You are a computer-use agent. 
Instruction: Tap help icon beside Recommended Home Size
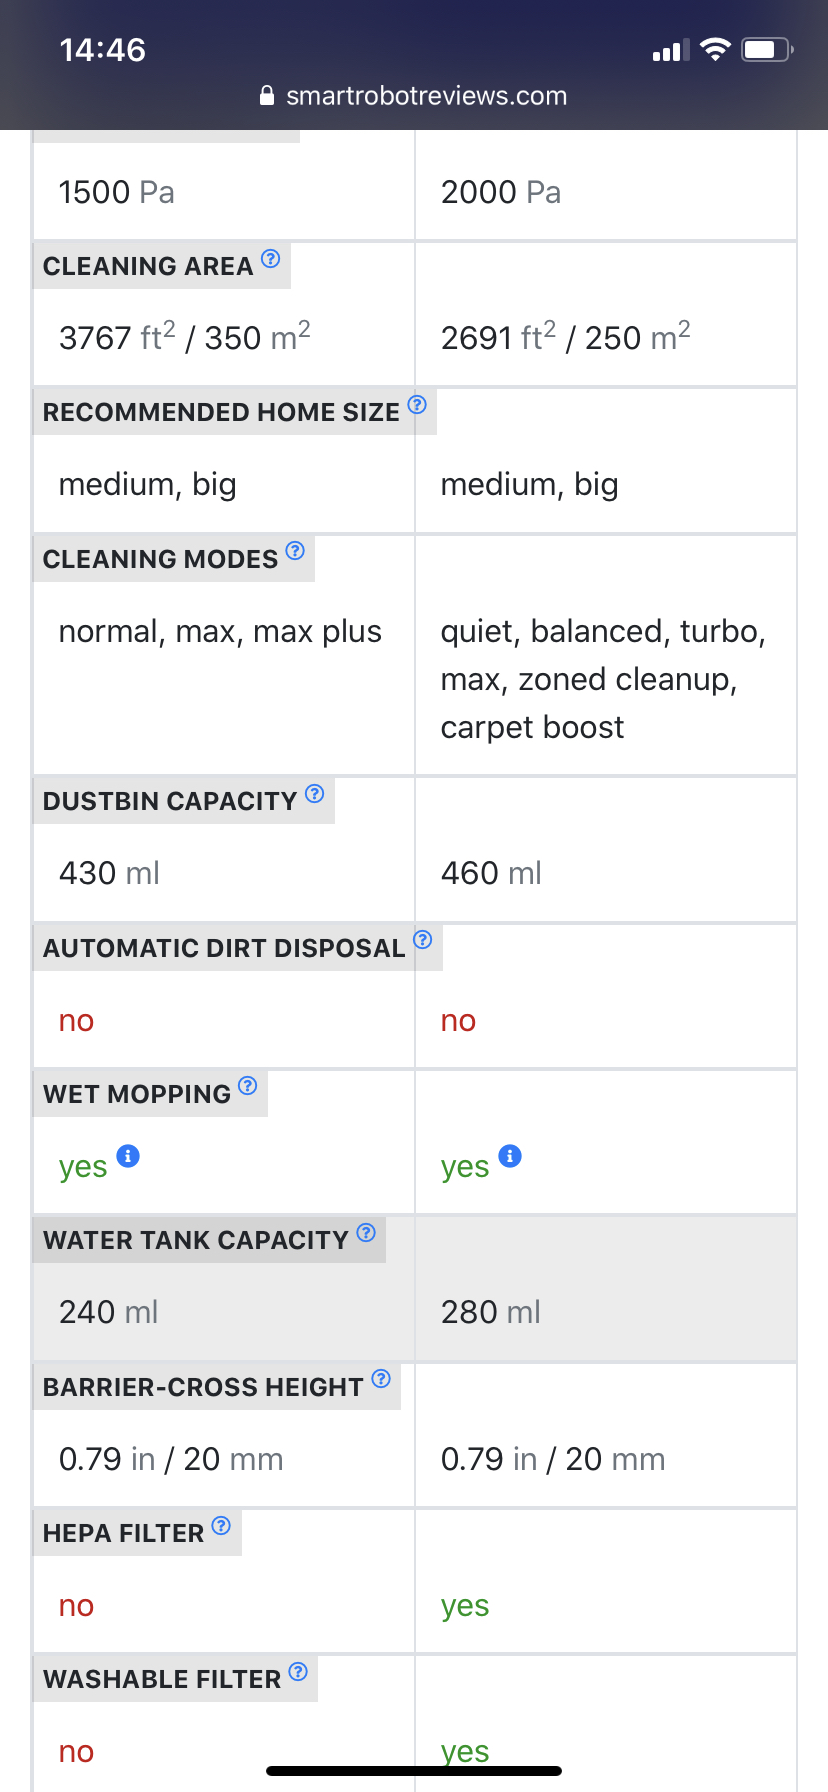(x=418, y=405)
